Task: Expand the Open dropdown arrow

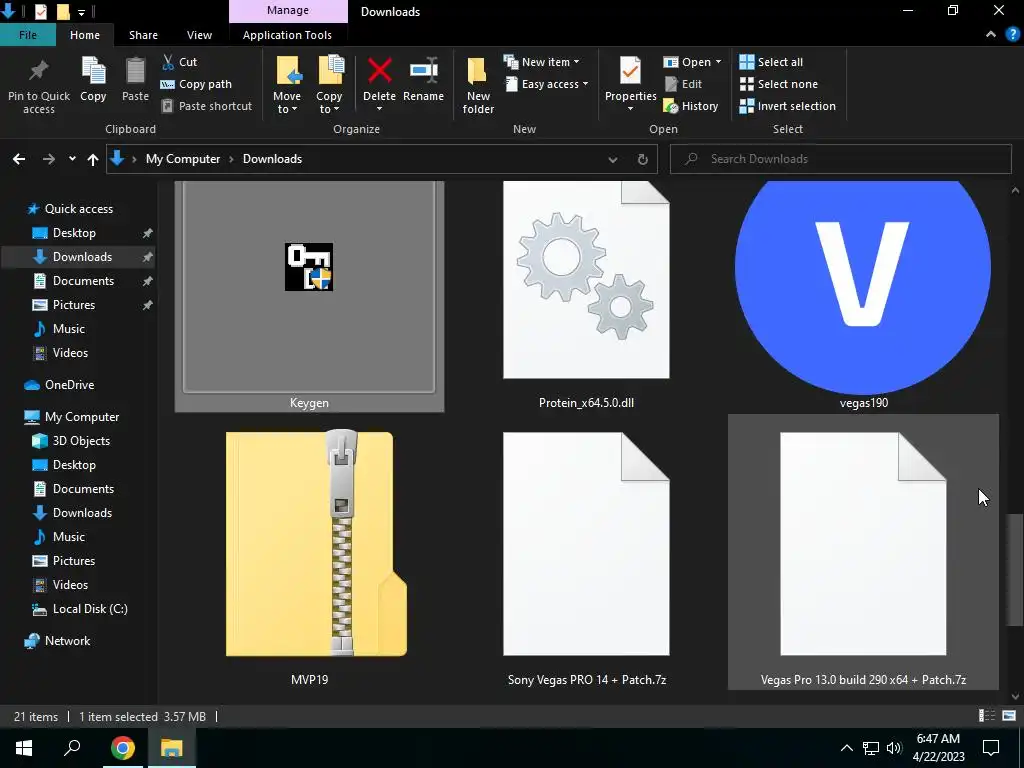Action: coord(718,62)
